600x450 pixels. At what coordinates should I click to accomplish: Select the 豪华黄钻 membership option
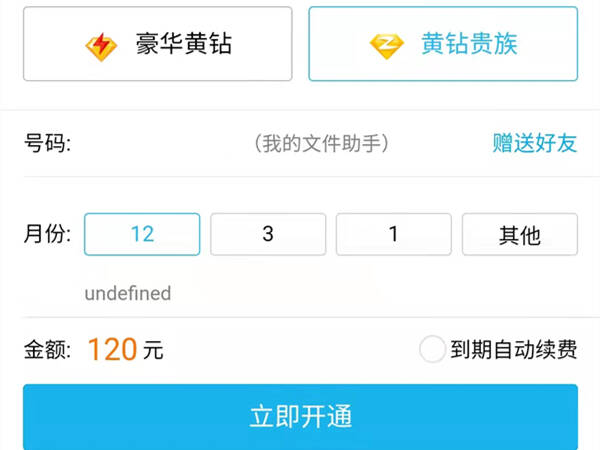tap(158, 44)
